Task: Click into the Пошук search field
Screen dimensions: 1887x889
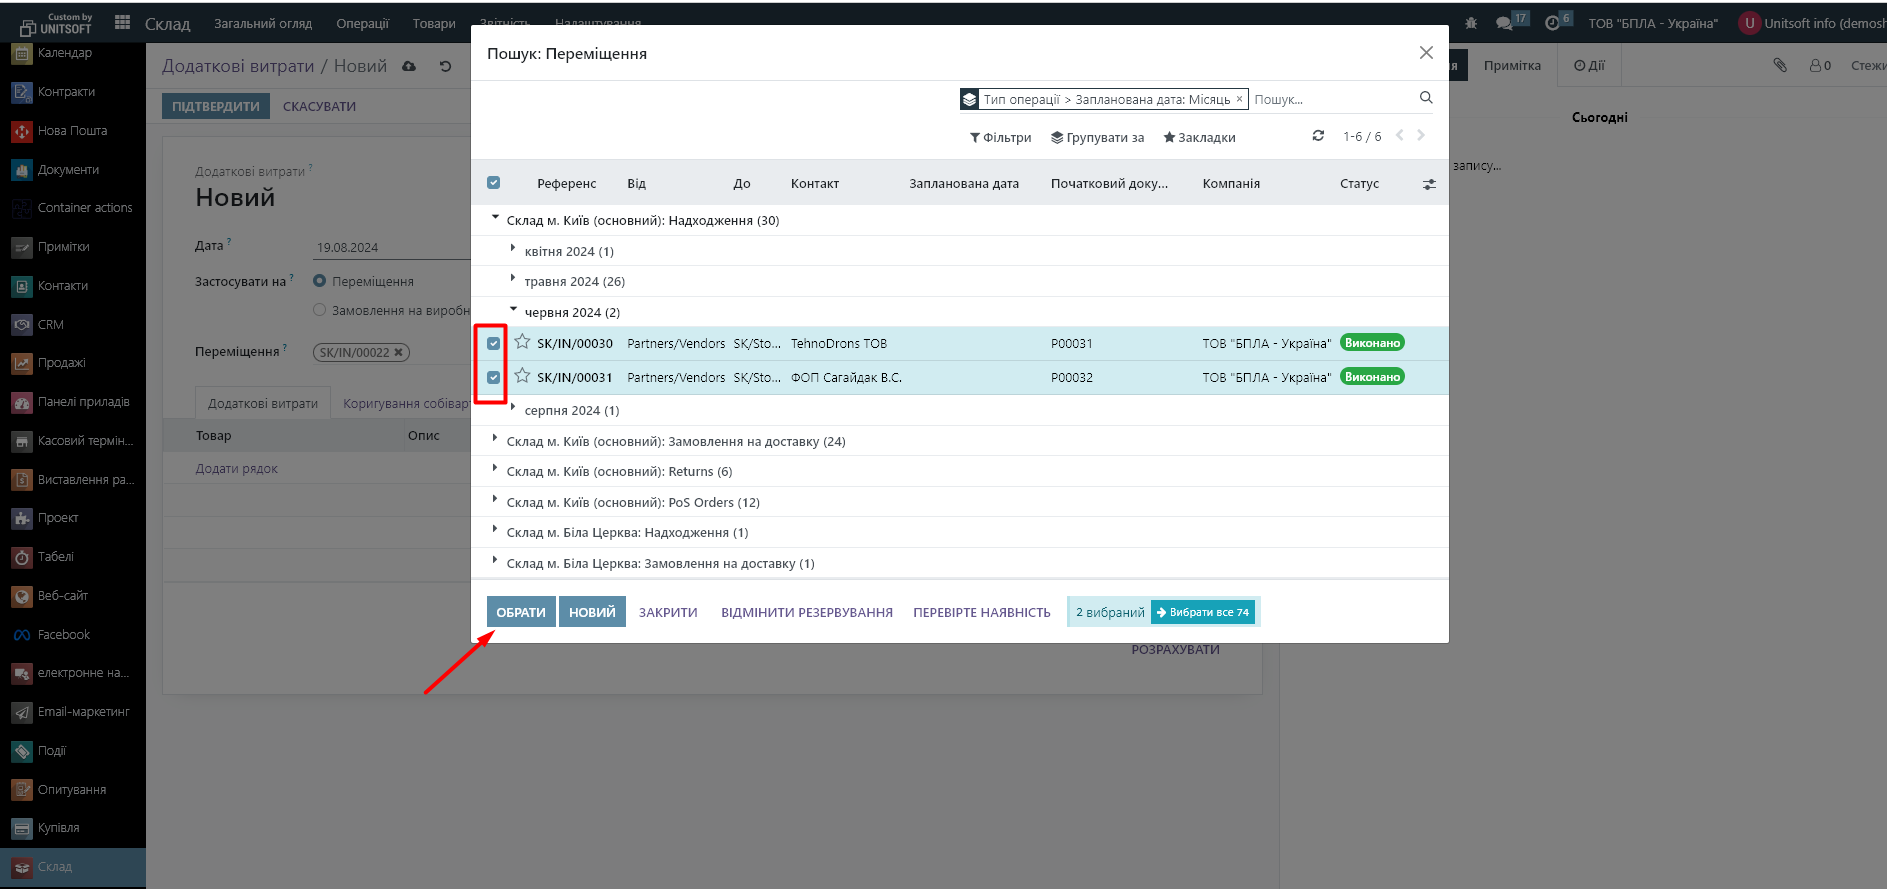Action: [1330, 99]
